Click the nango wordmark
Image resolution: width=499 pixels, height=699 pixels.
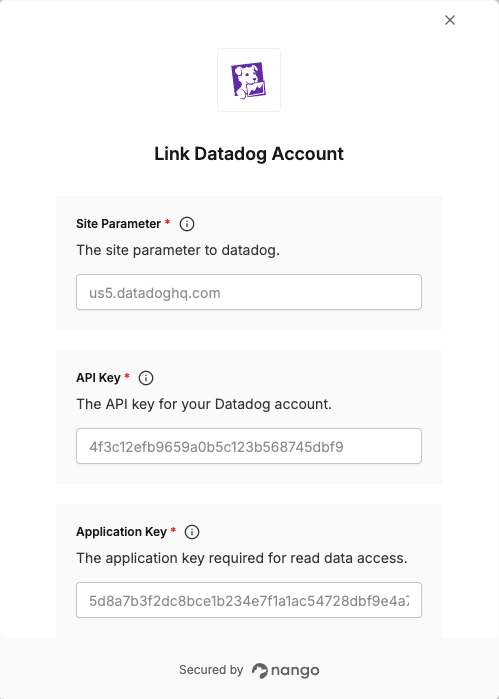pyautogui.click(x=295, y=670)
